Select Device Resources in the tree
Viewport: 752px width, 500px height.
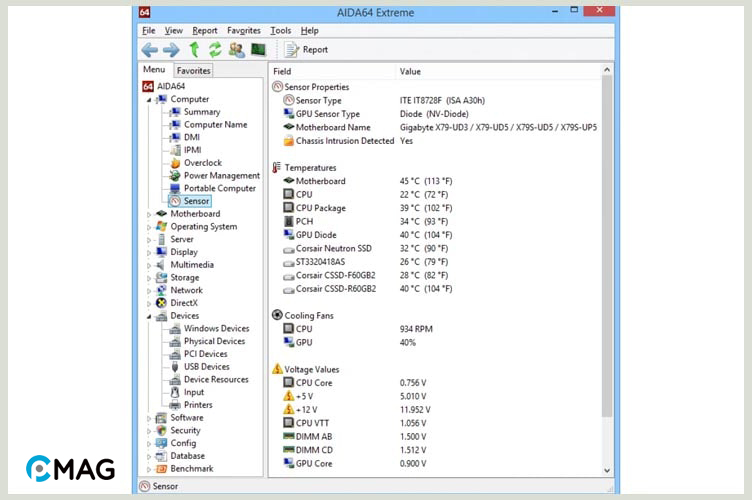pos(216,379)
